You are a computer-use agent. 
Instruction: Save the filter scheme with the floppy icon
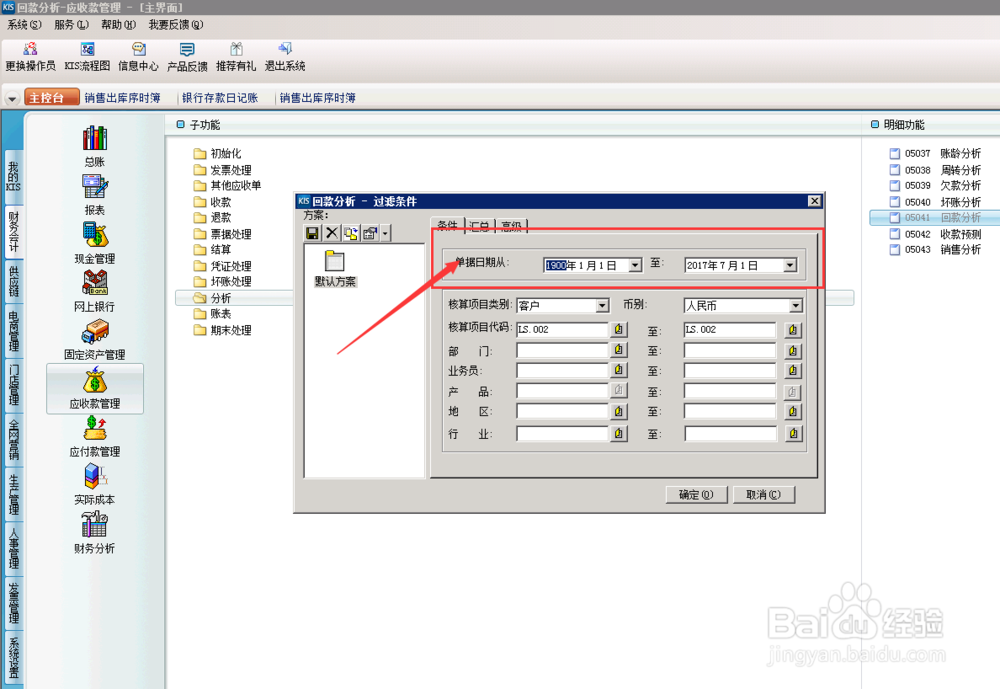[312, 233]
